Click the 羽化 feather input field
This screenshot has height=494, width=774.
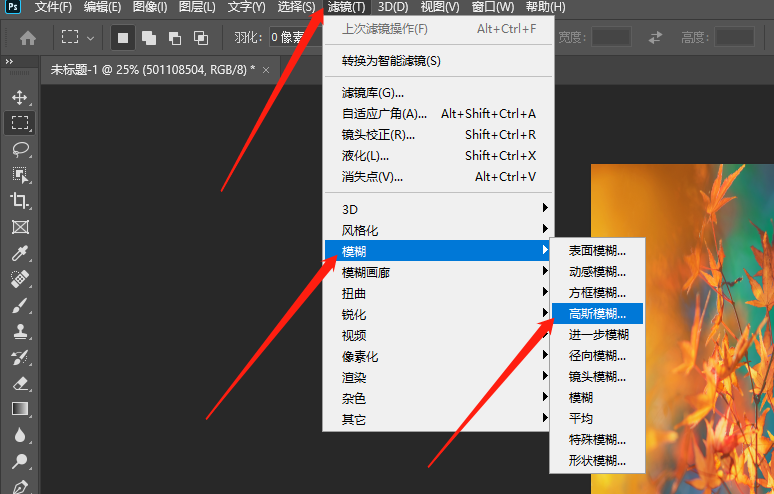295,38
